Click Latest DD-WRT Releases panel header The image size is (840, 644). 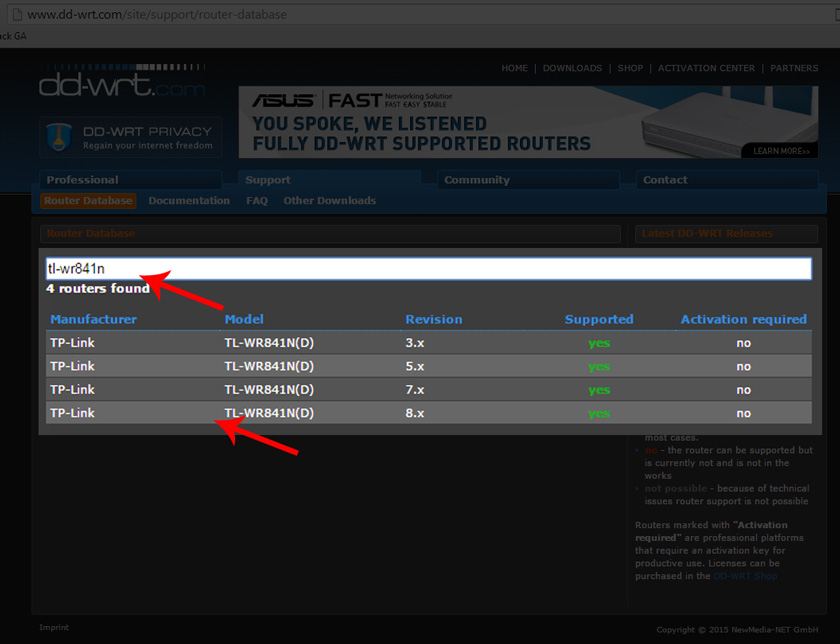(726, 234)
